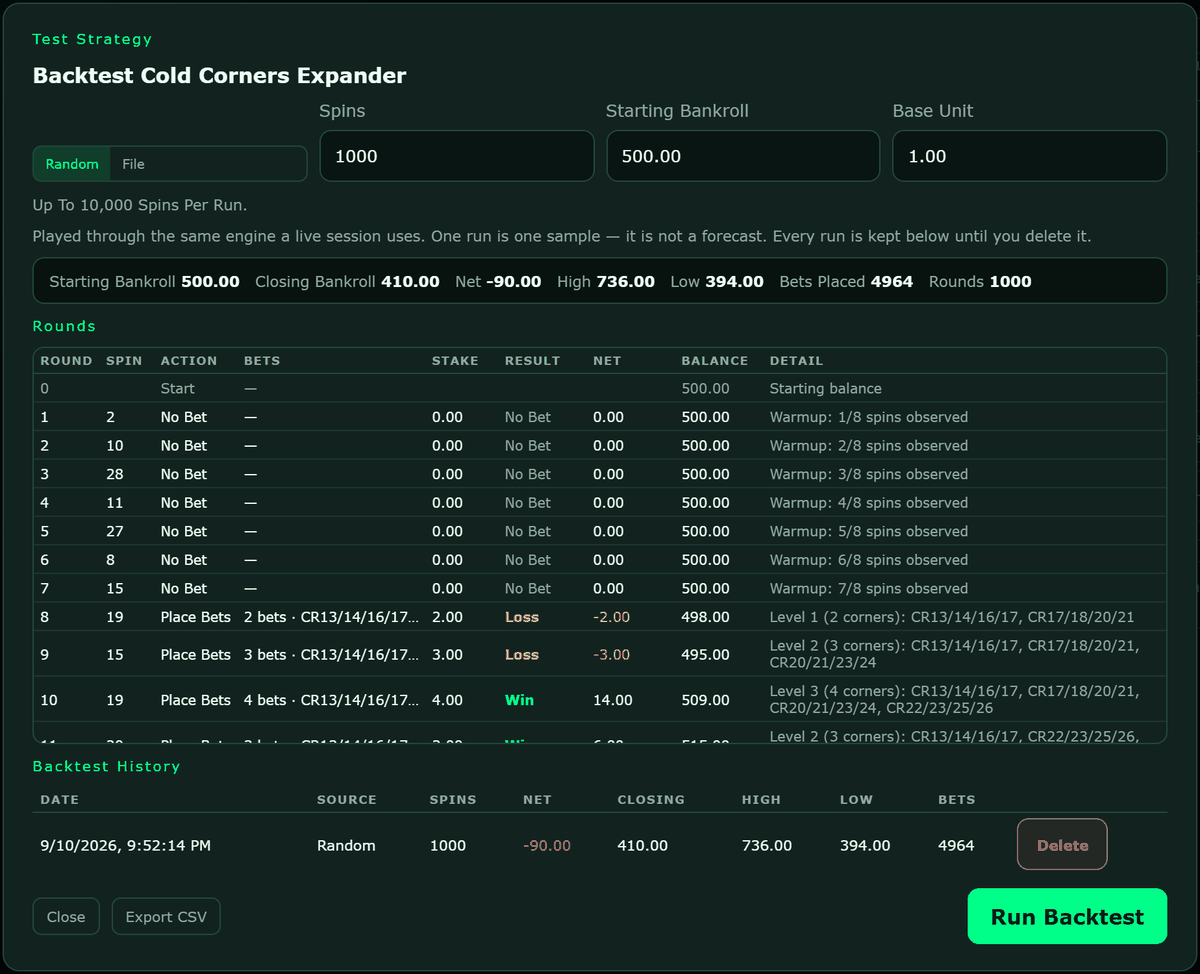This screenshot has width=1200, height=974.
Task: Click '4 bets · CR13/14/16/17...' bets cell
Action: [x=332, y=700]
